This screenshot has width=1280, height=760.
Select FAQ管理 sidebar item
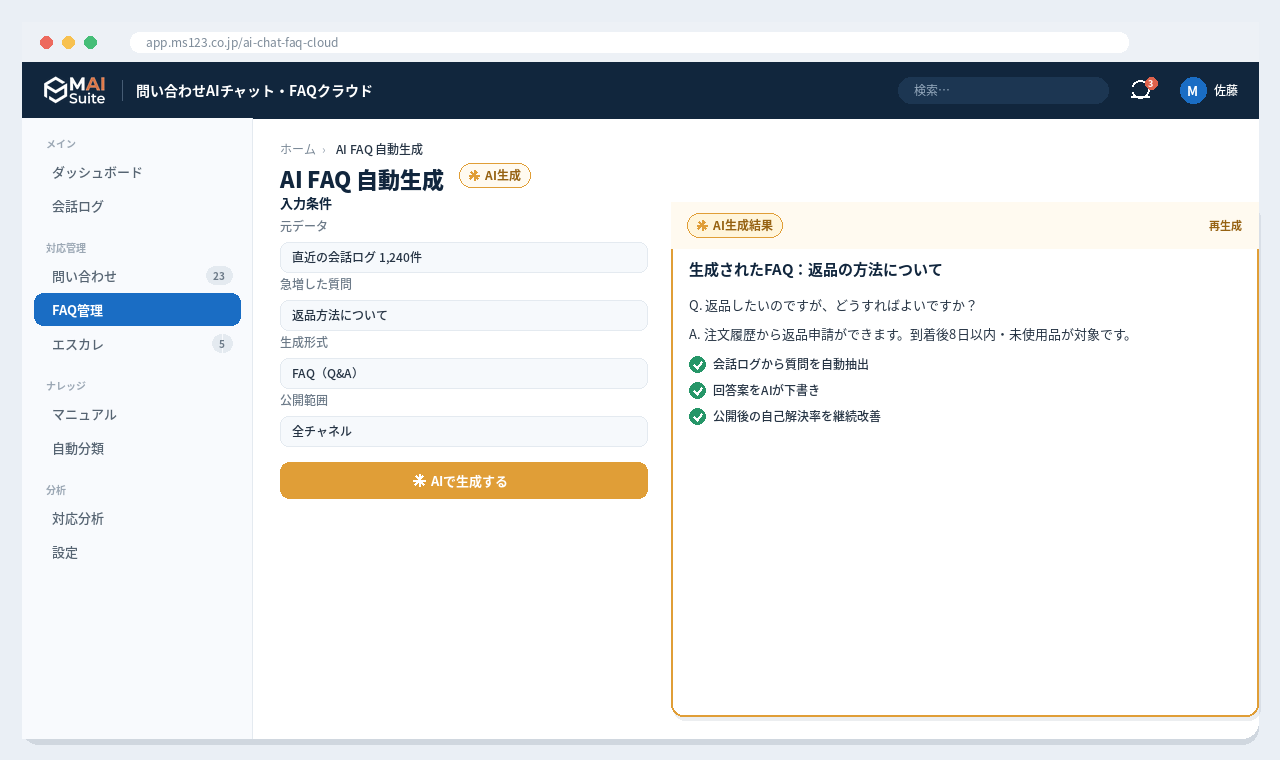pos(137,310)
